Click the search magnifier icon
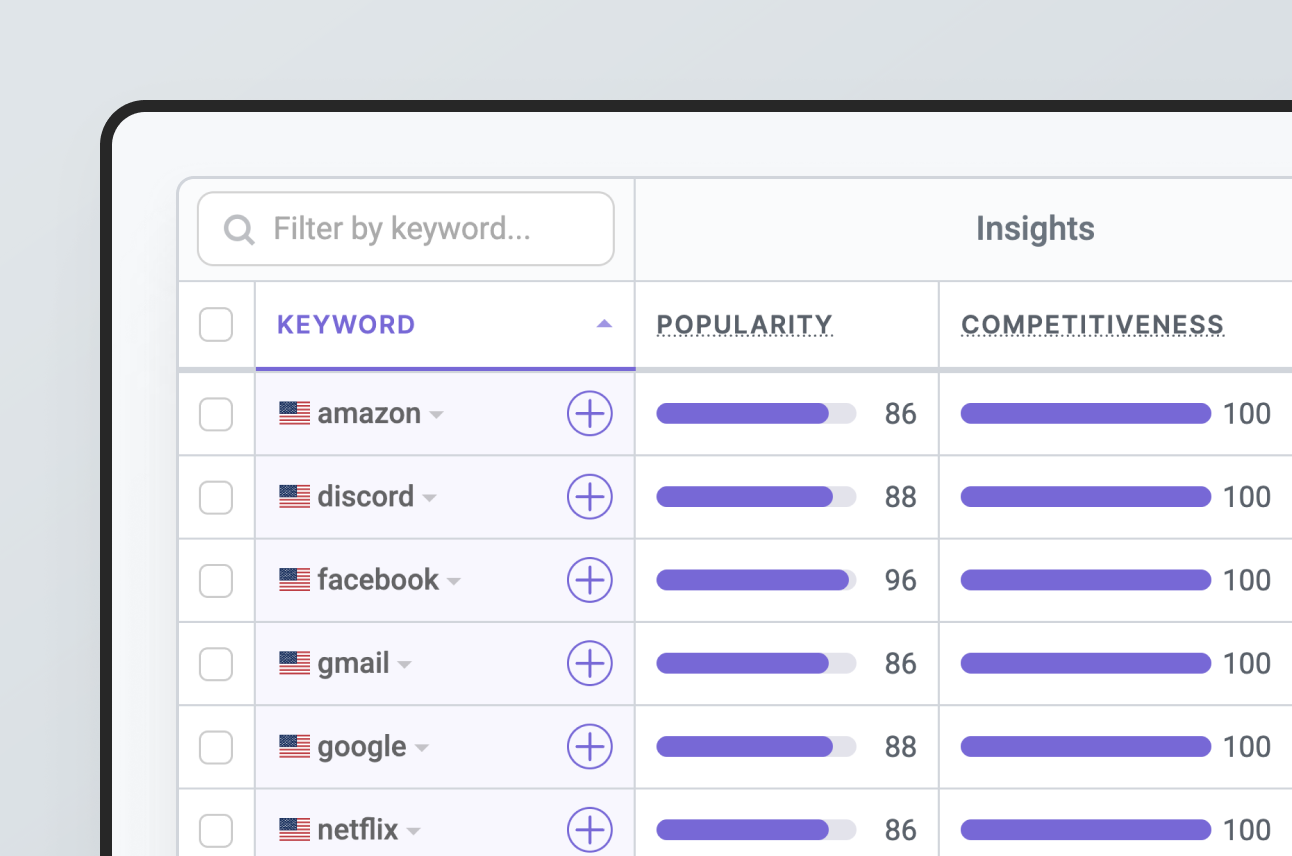The width and height of the screenshot is (1292, 856). click(x=239, y=230)
